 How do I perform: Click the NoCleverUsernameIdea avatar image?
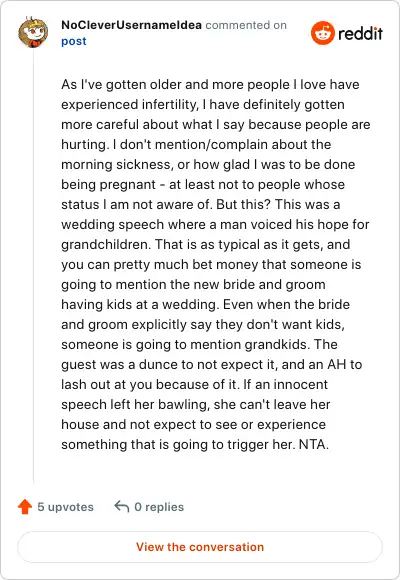[x=33, y=32]
